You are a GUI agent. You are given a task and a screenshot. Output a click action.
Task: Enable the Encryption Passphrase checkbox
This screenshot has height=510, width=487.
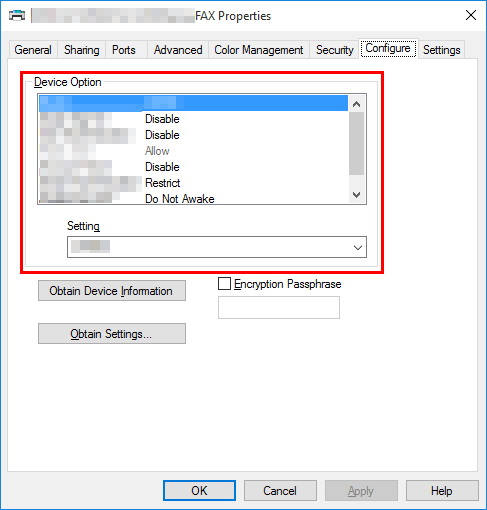[224, 284]
